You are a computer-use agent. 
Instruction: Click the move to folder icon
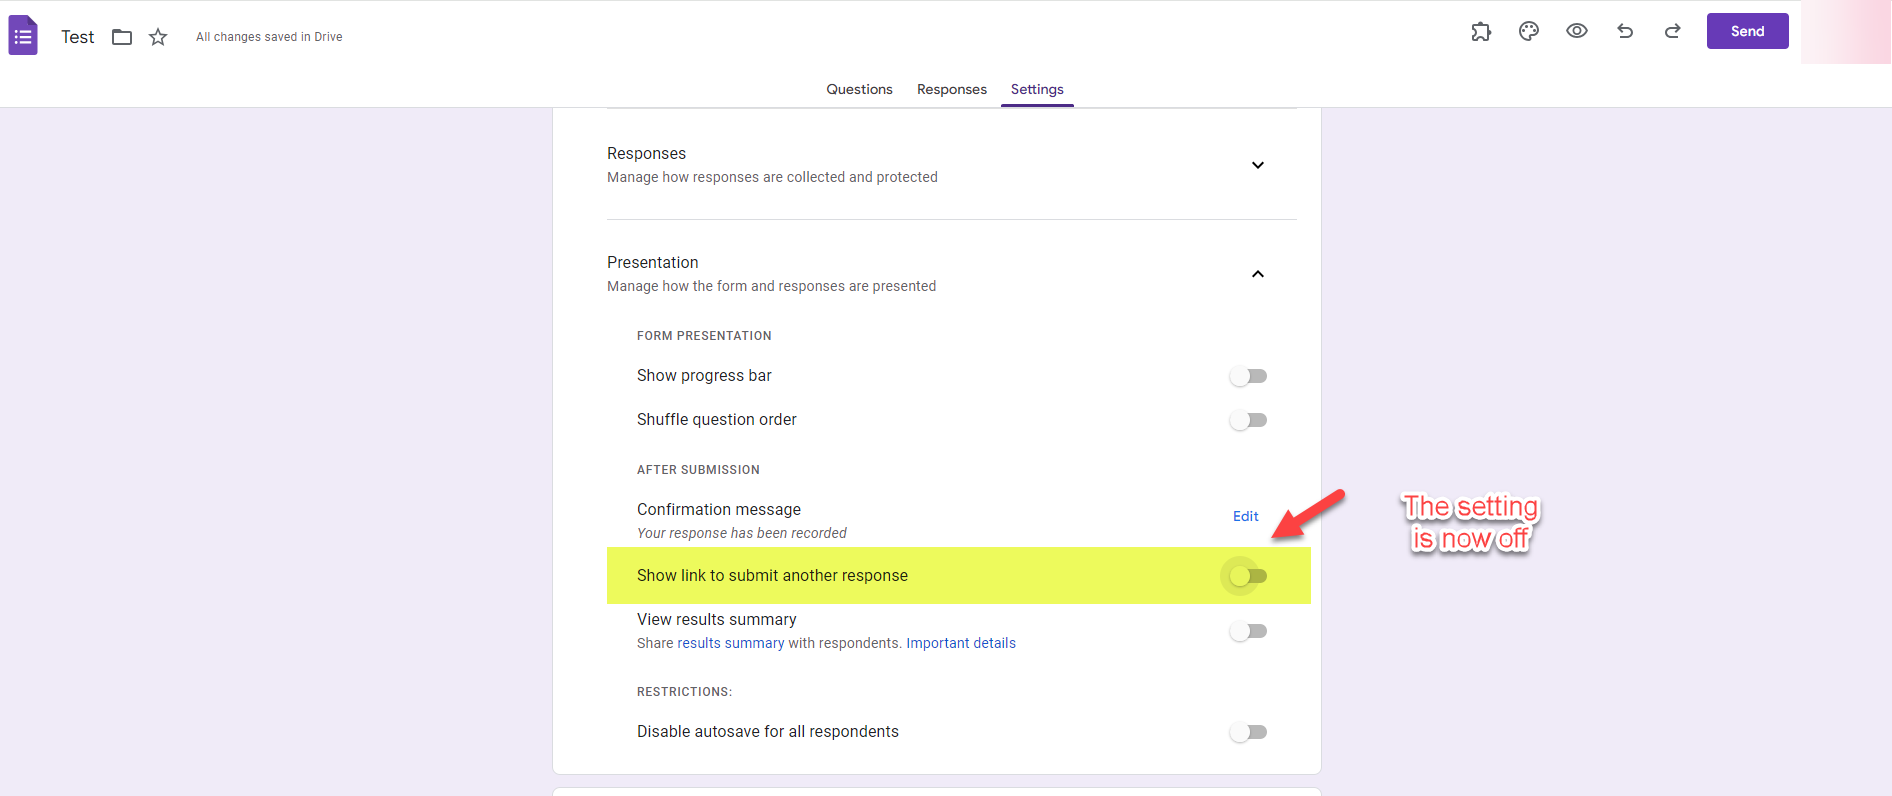(122, 37)
